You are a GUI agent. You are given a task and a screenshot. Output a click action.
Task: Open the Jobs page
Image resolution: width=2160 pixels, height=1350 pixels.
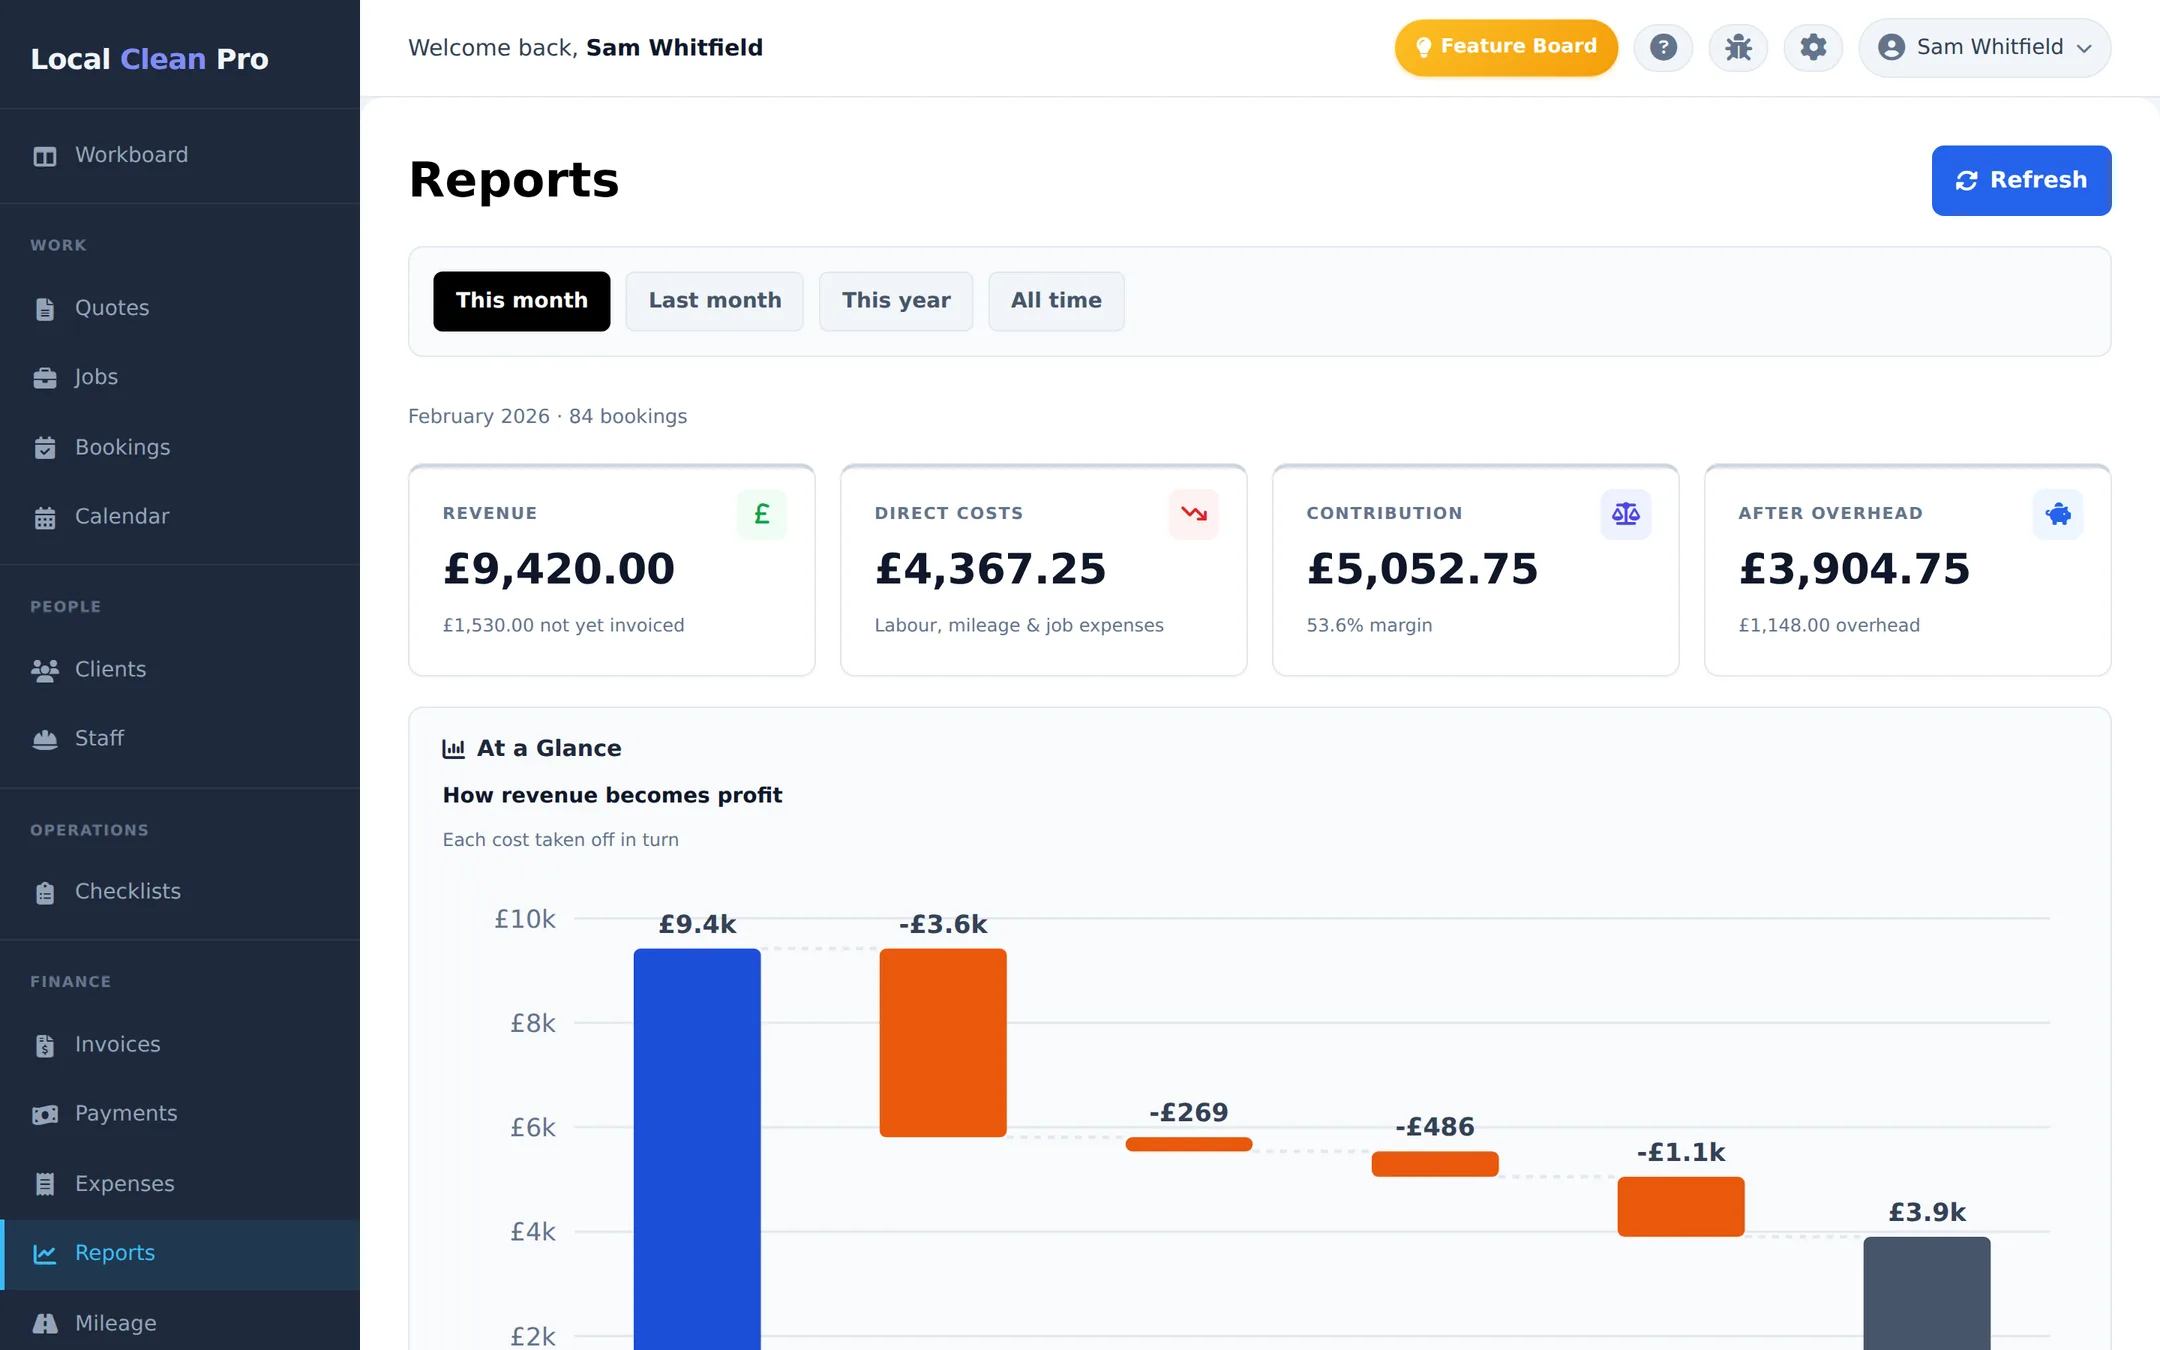point(180,378)
